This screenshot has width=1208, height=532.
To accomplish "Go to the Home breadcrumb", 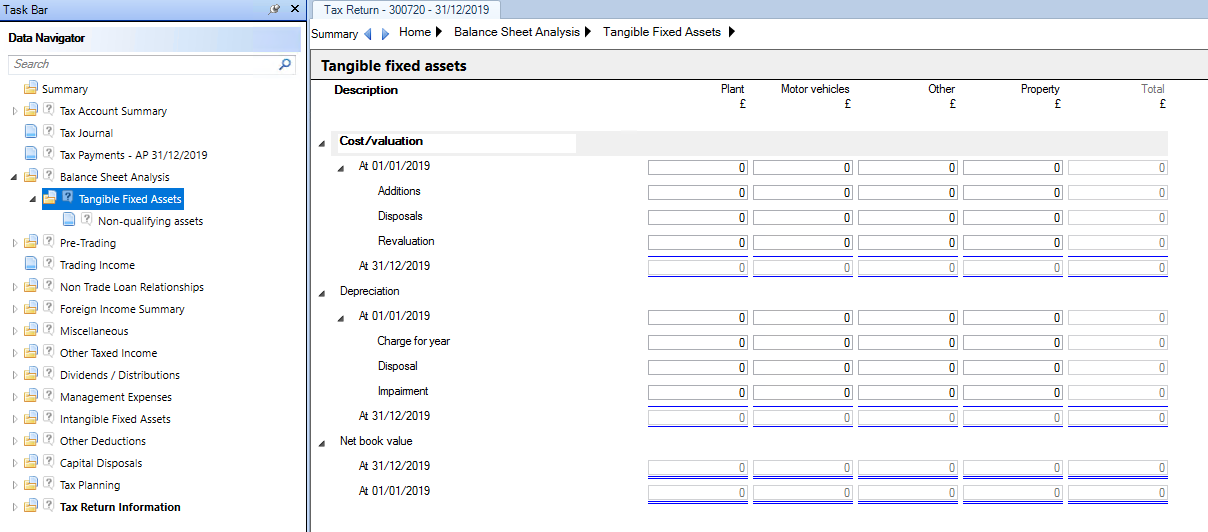I will click(x=414, y=32).
